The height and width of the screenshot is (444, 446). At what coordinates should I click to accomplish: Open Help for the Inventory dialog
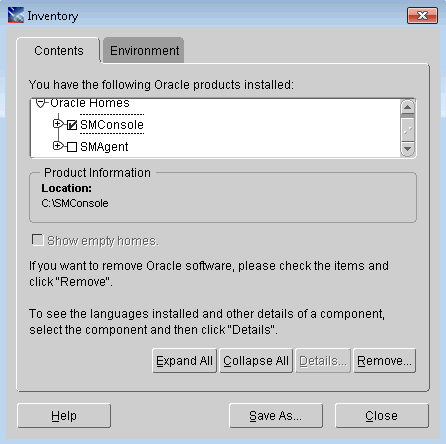[x=64, y=416]
